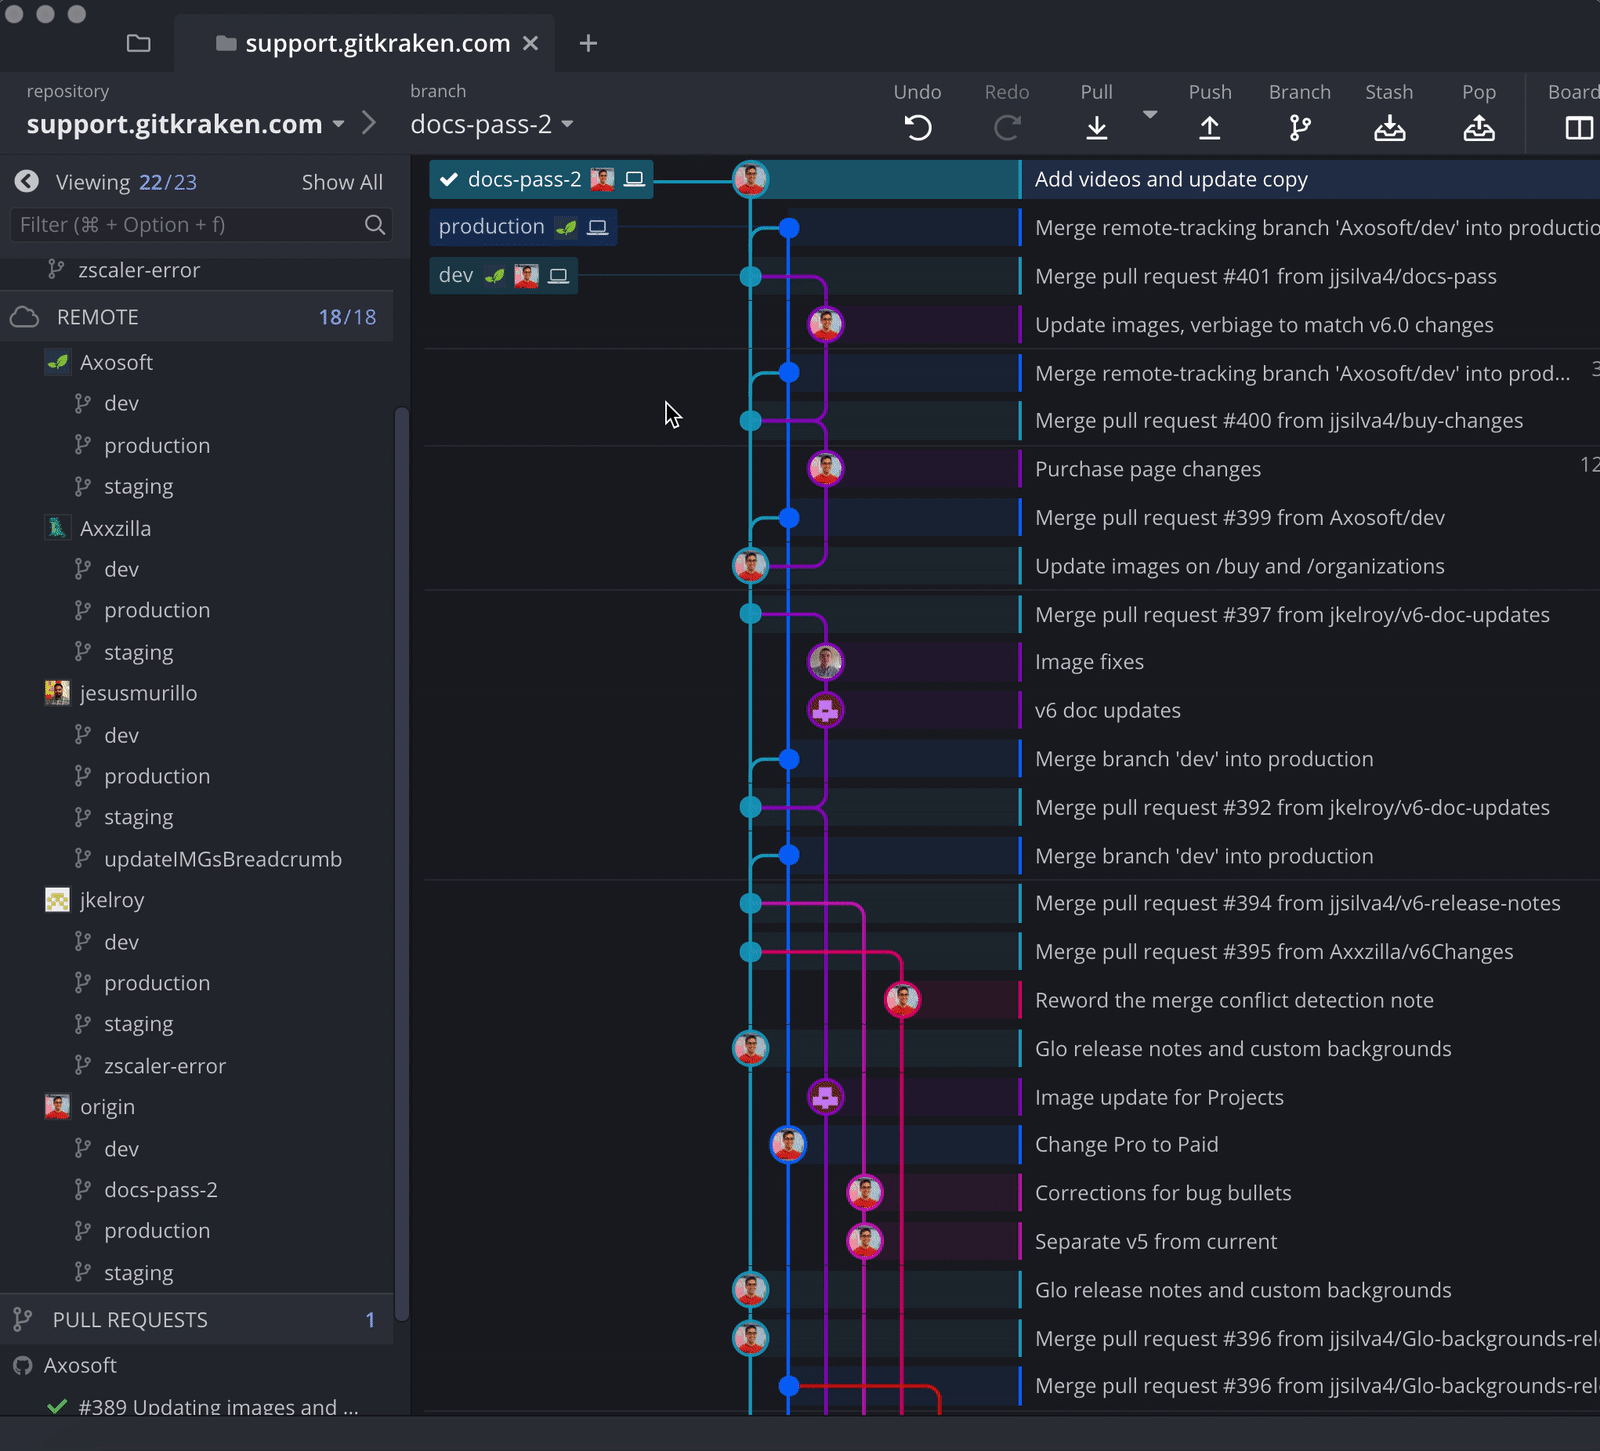
Task: Create a branch using the Branch icon
Action: pyautogui.click(x=1298, y=128)
